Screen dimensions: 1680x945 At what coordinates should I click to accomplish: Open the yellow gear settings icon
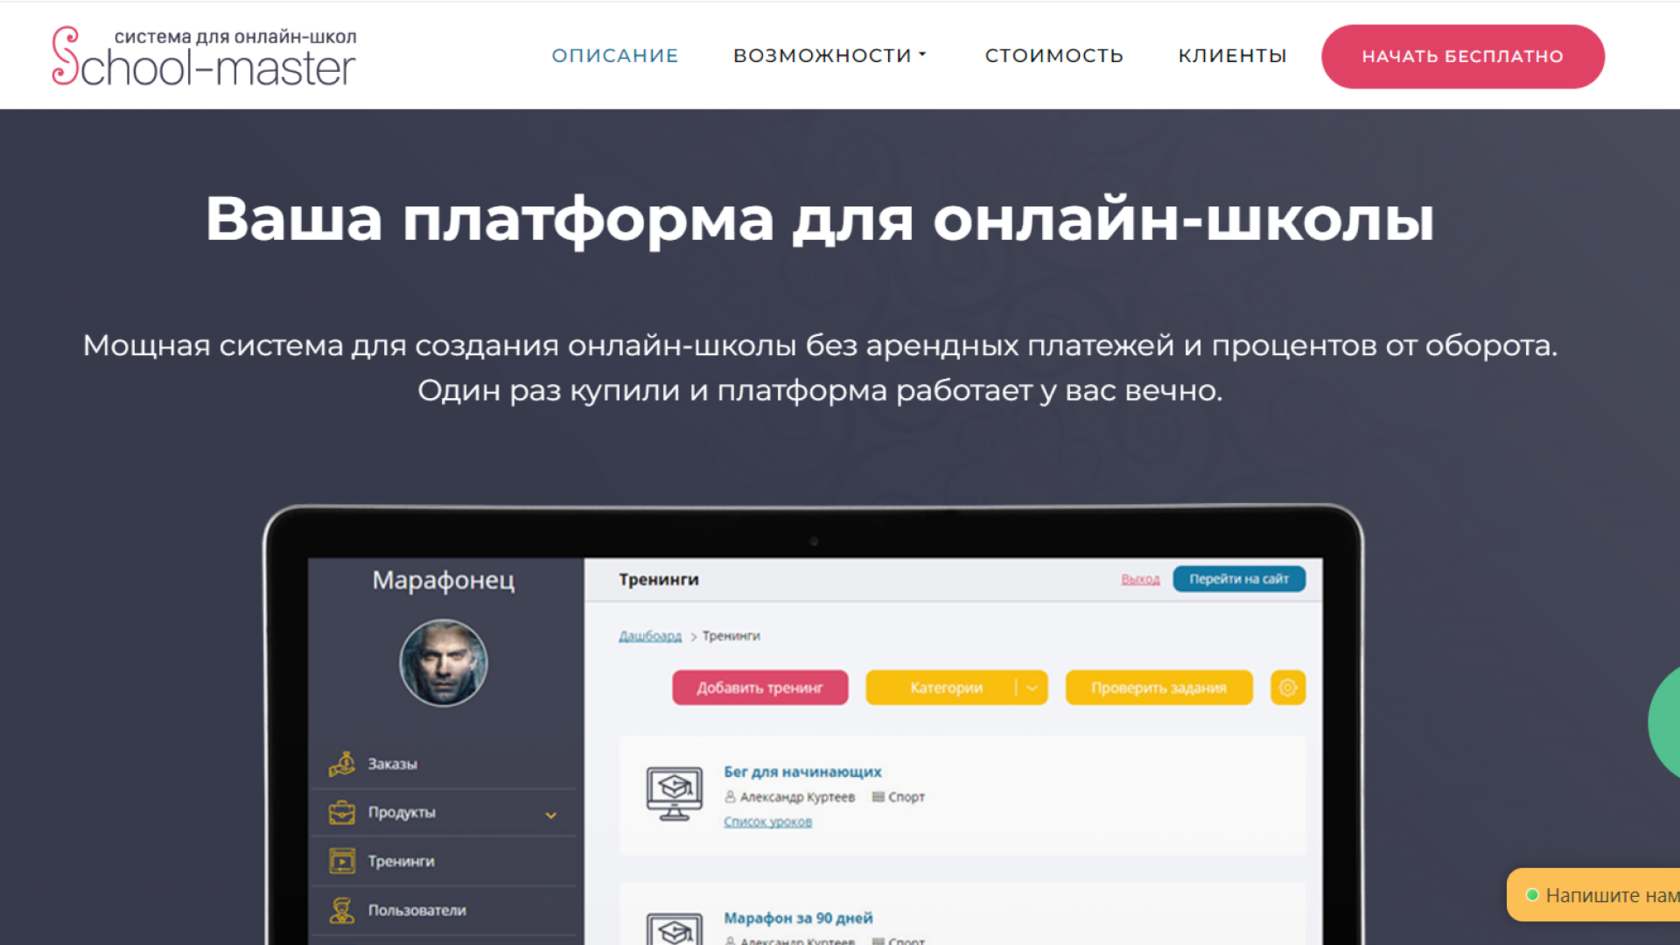click(1288, 688)
